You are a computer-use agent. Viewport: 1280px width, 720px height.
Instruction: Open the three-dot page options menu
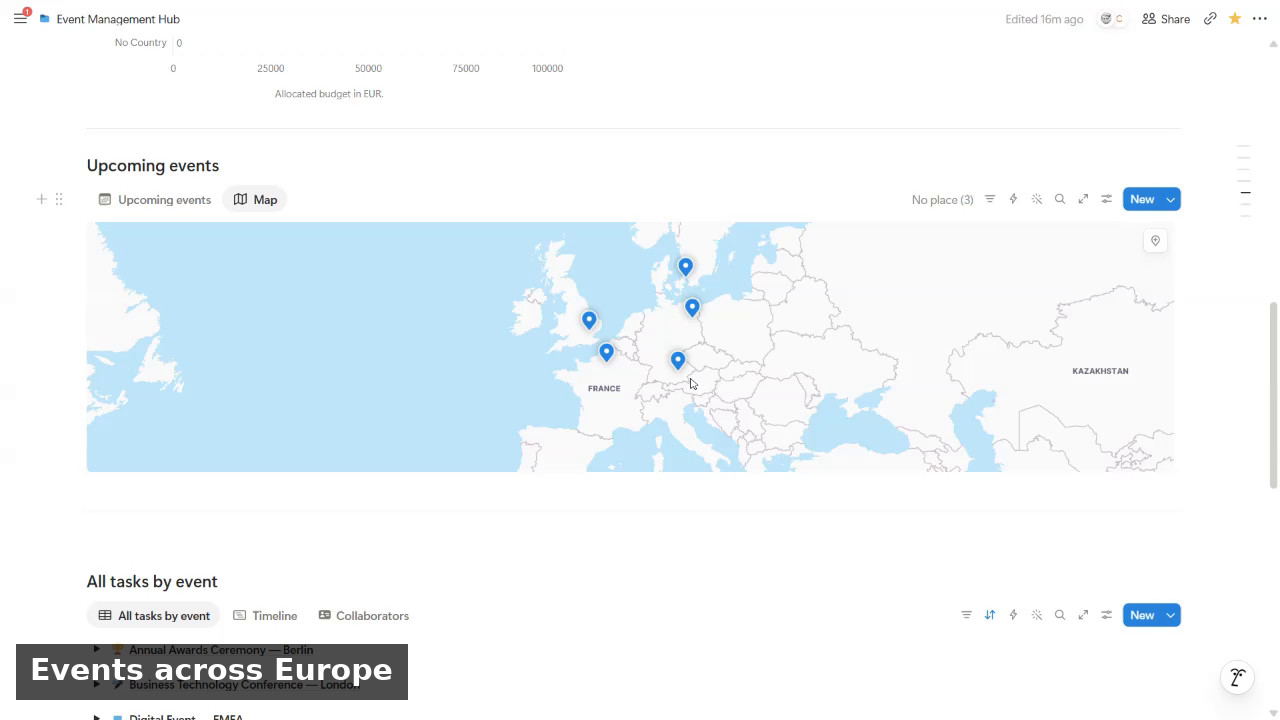1259,19
